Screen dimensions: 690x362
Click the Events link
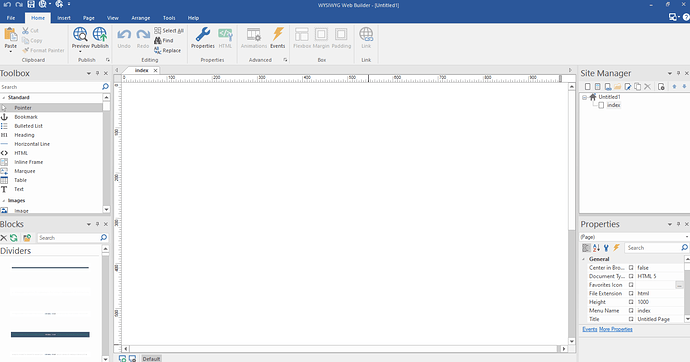[590, 329]
